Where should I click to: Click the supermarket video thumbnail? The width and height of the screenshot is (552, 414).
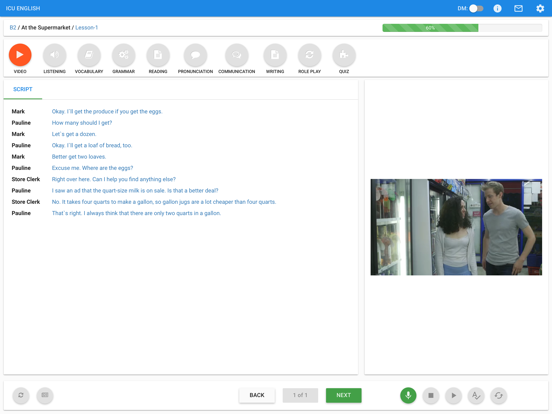pos(456,227)
